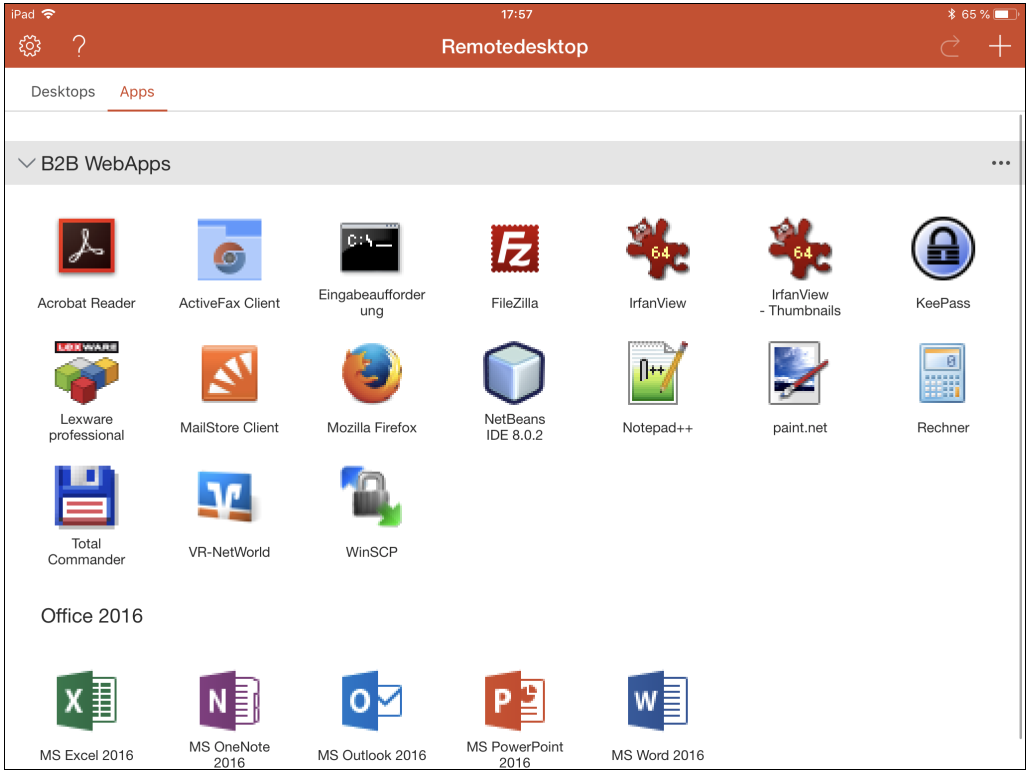Launch the Total Commander floppy icon
Viewport: 1031px width, 774px height.
[86, 496]
